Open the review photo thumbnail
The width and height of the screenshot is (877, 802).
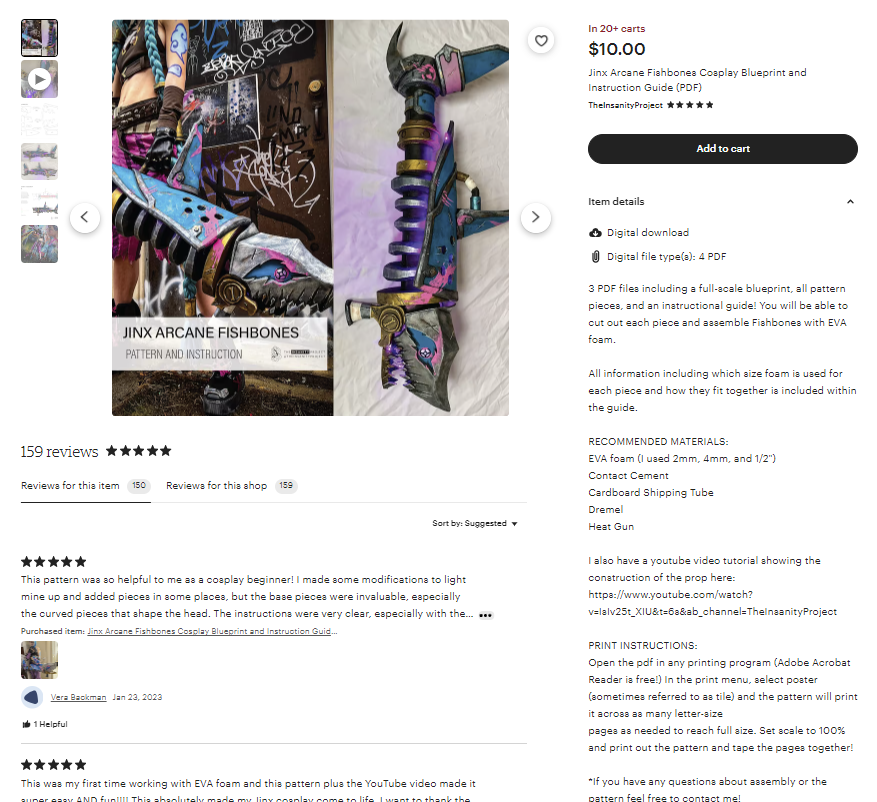click(39, 660)
